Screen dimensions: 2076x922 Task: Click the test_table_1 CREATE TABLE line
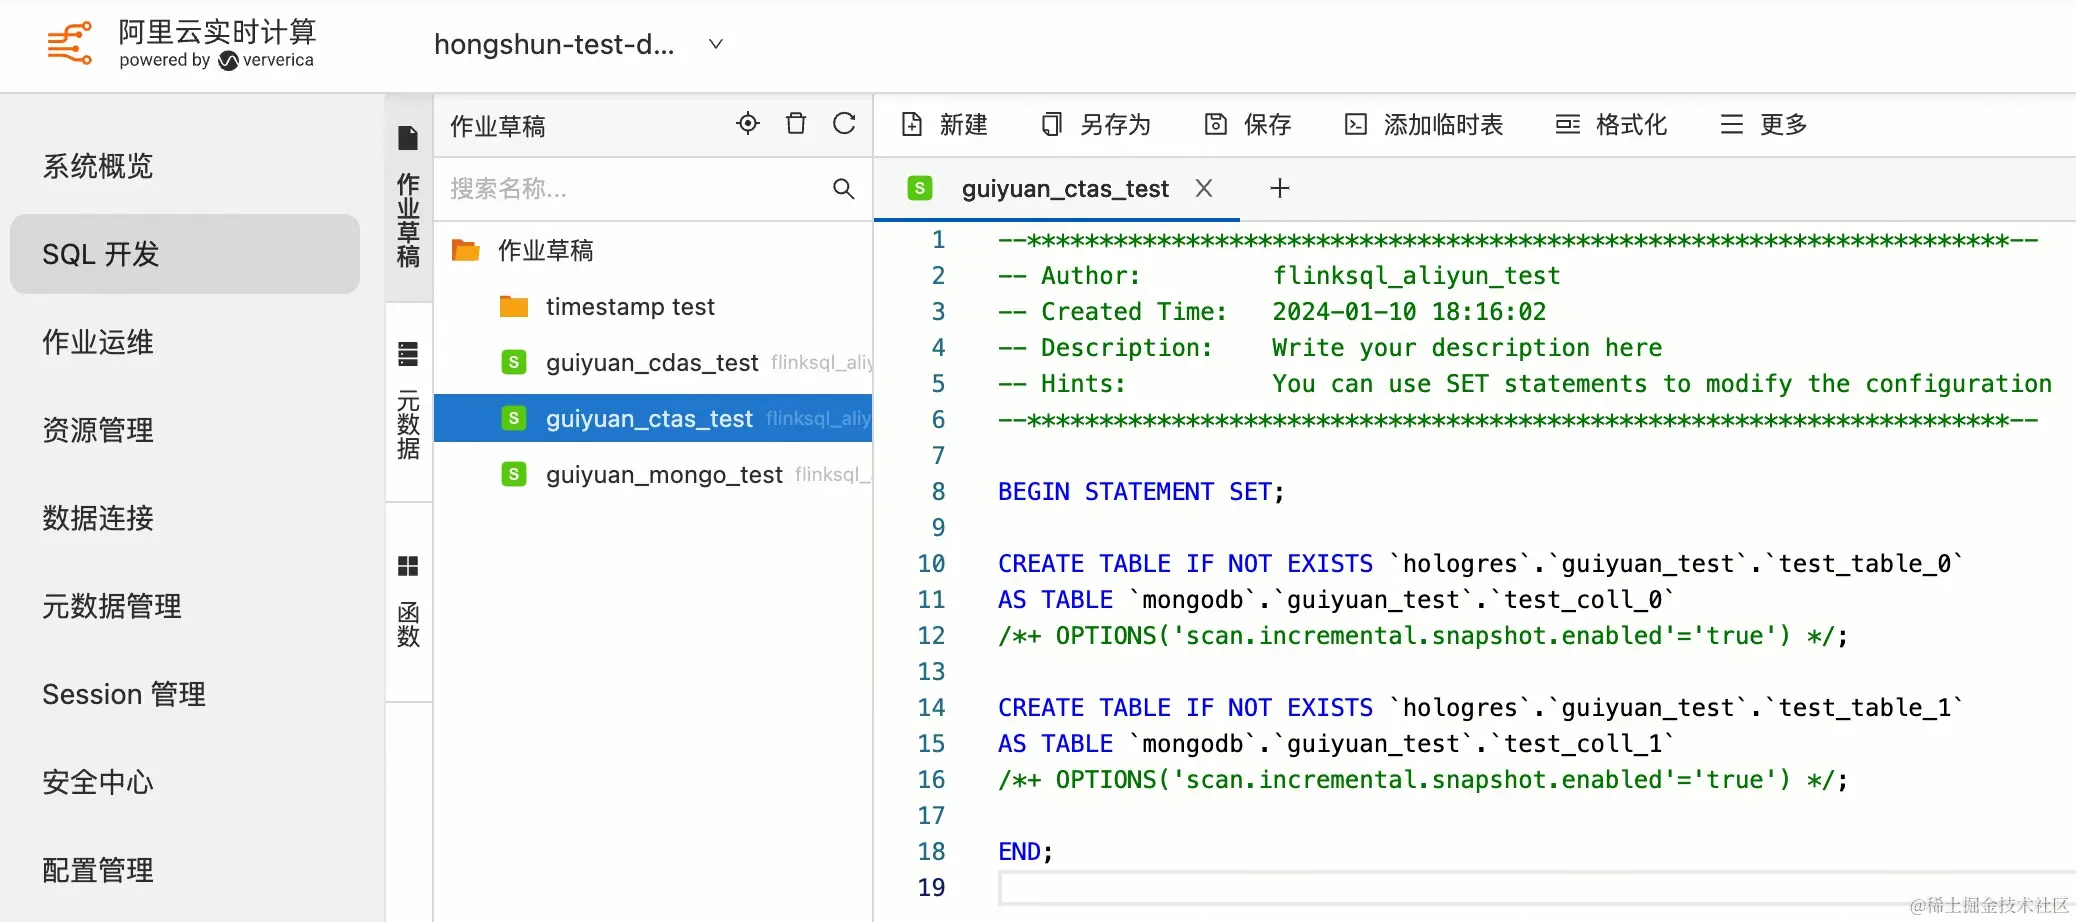[1481, 708]
